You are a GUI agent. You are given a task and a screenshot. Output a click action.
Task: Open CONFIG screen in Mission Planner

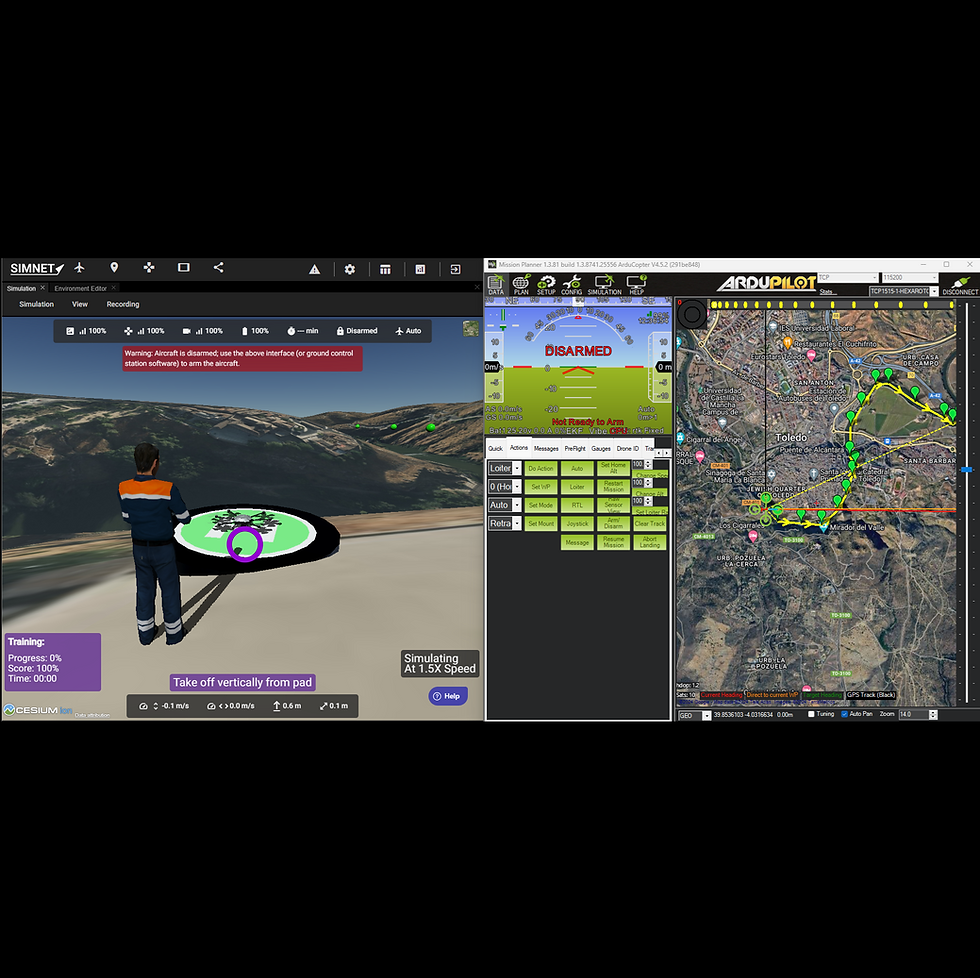click(x=571, y=285)
